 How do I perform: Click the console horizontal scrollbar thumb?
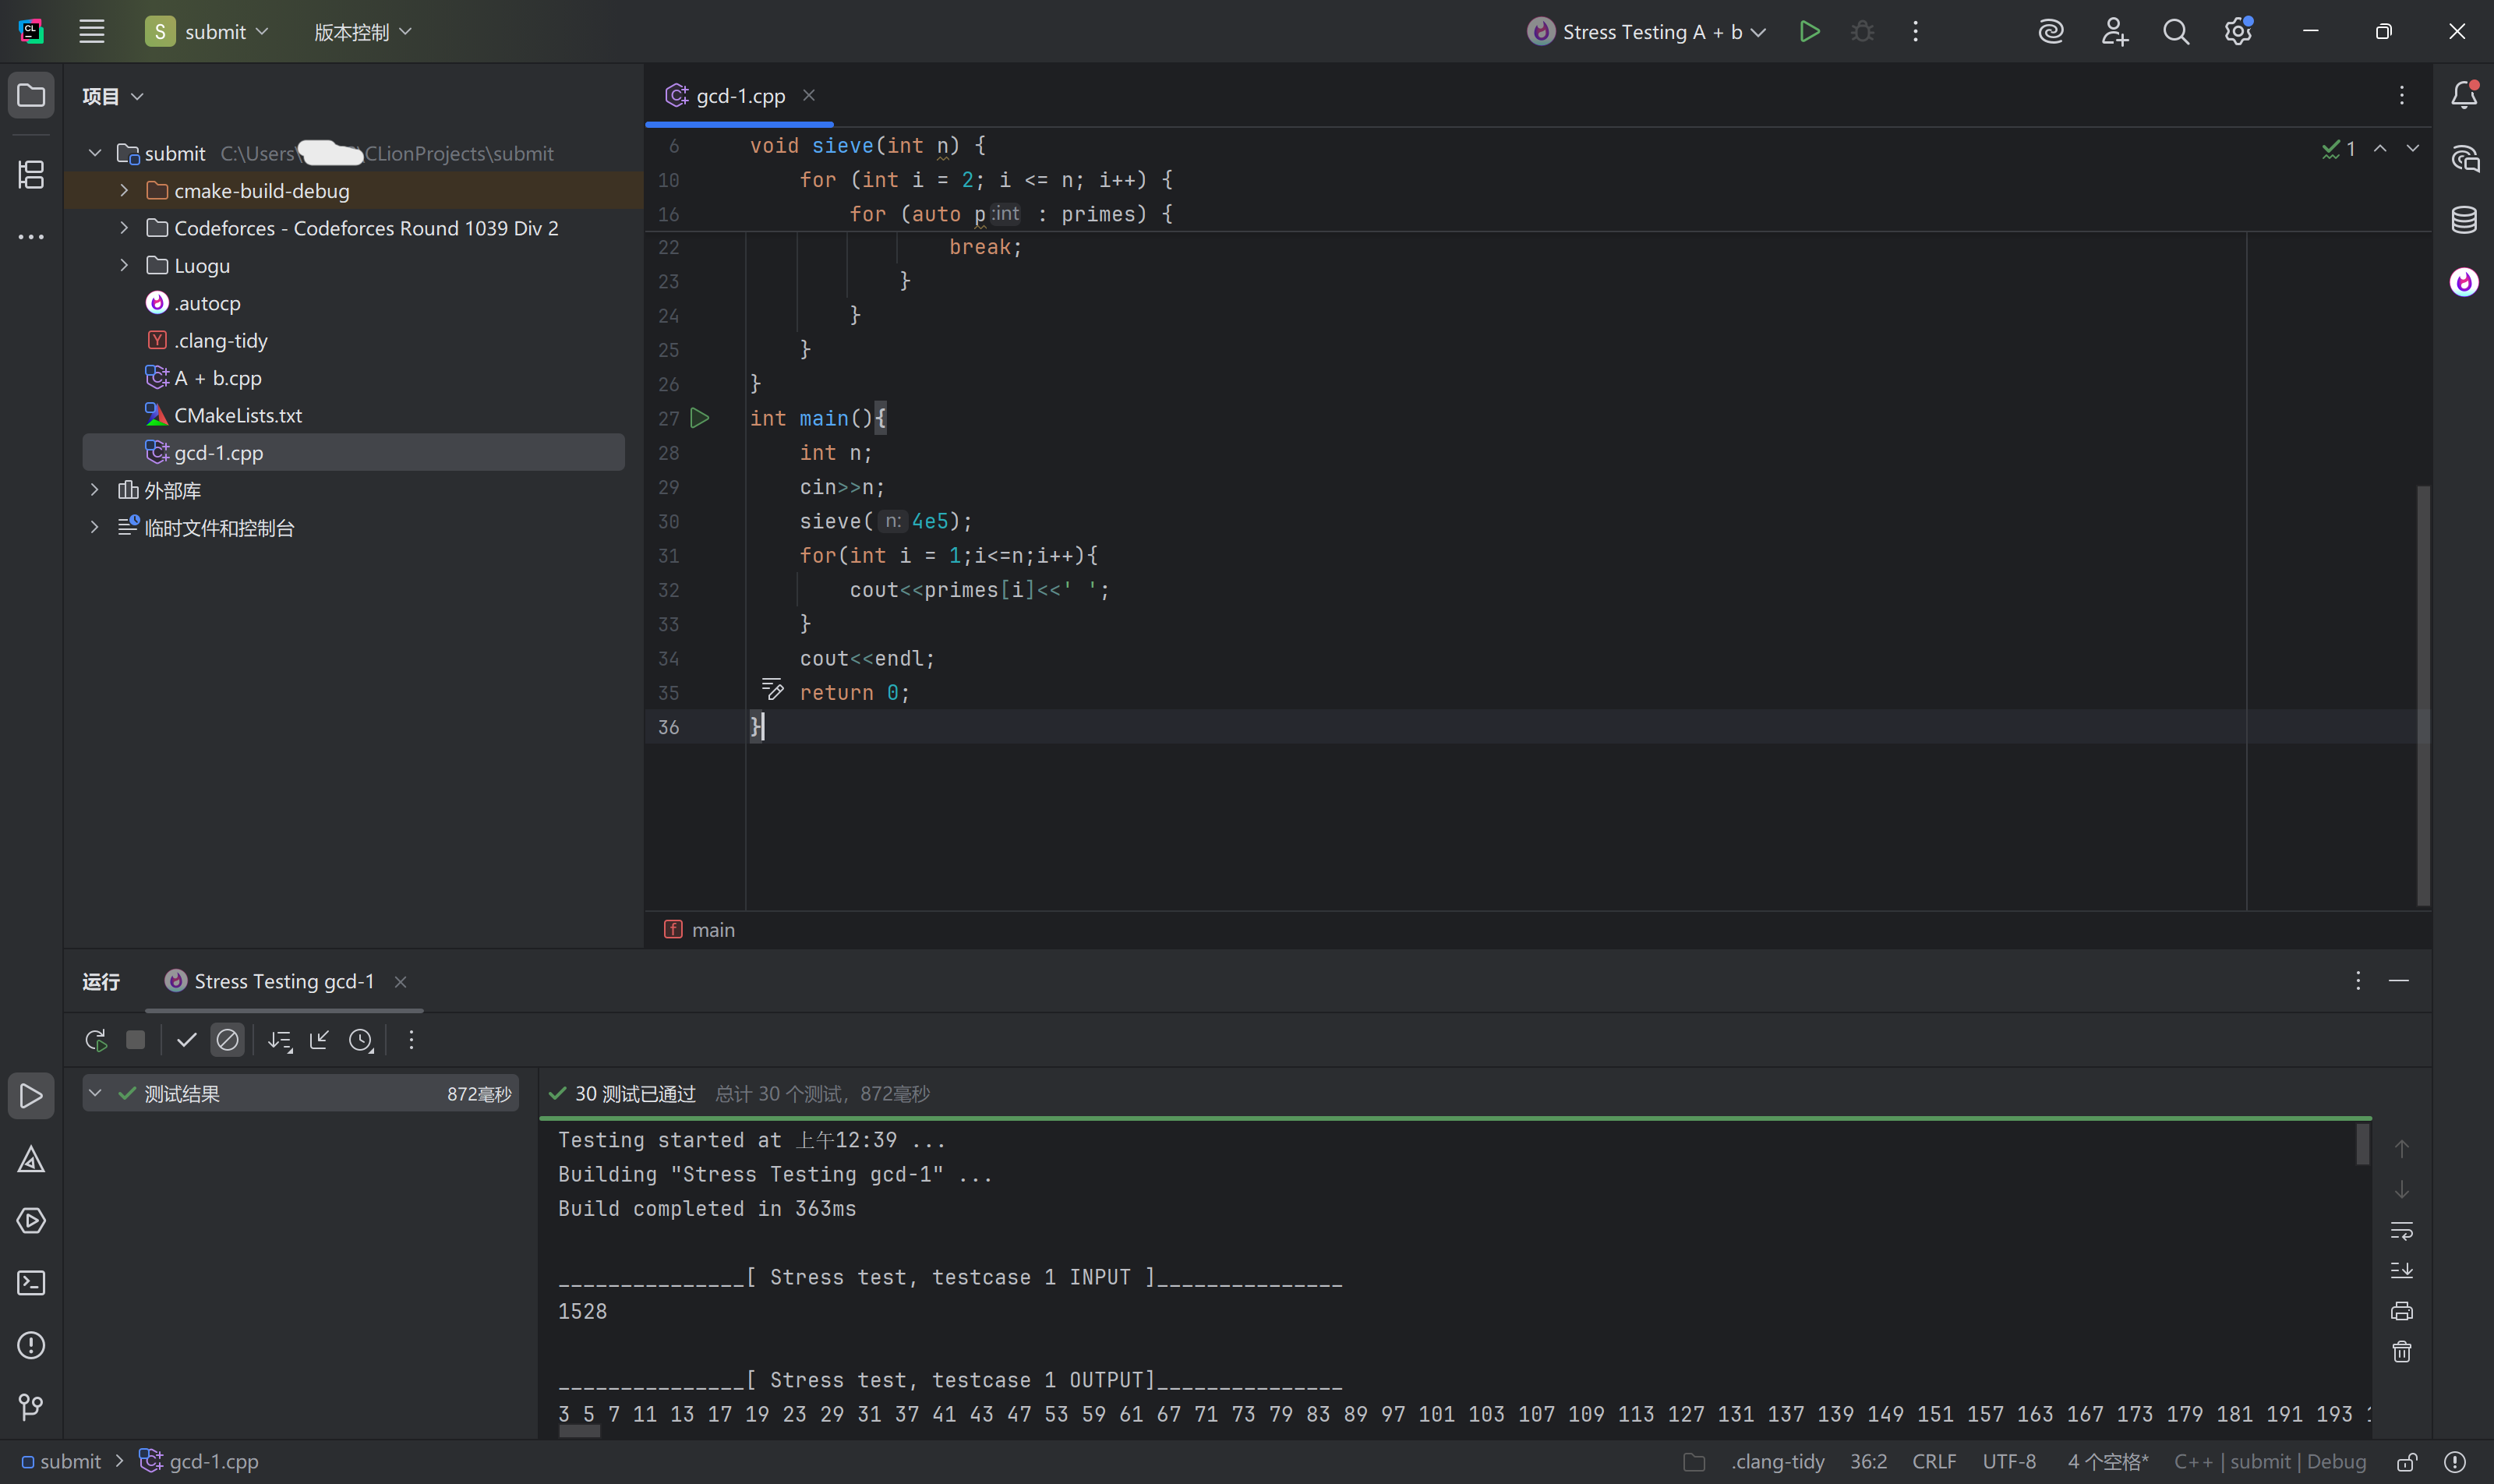click(579, 1431)
